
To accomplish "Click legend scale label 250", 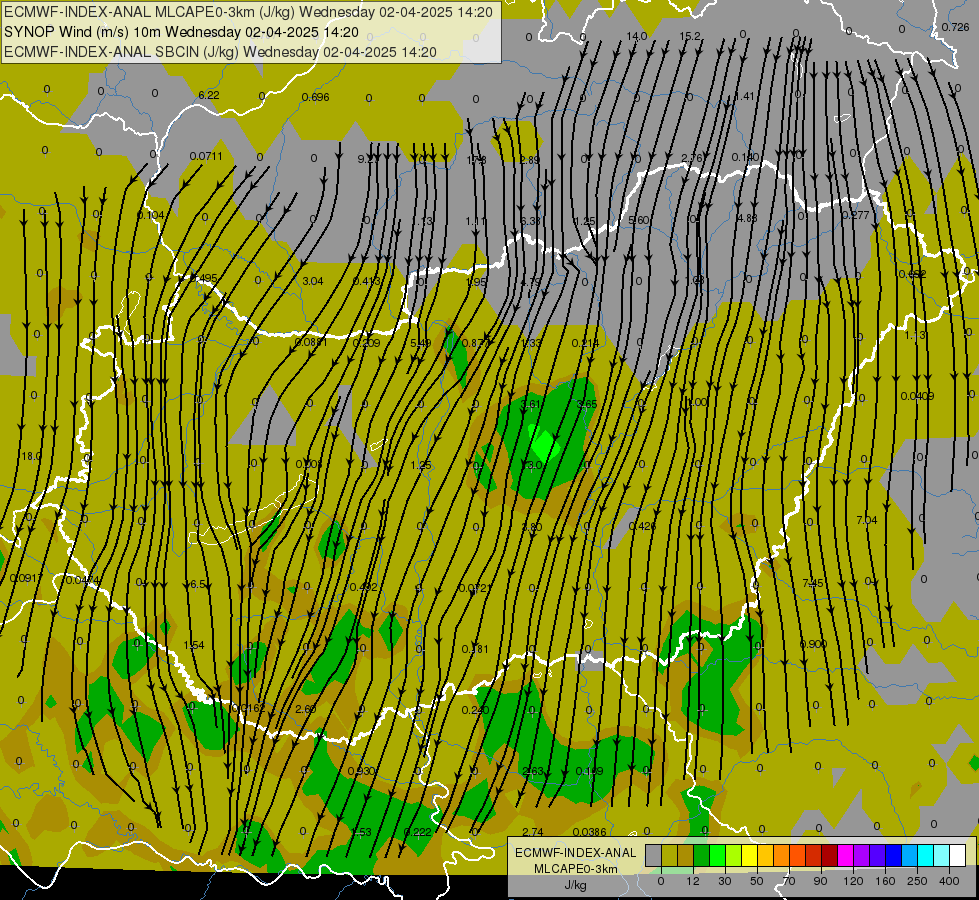I will (x=917, y=881).
